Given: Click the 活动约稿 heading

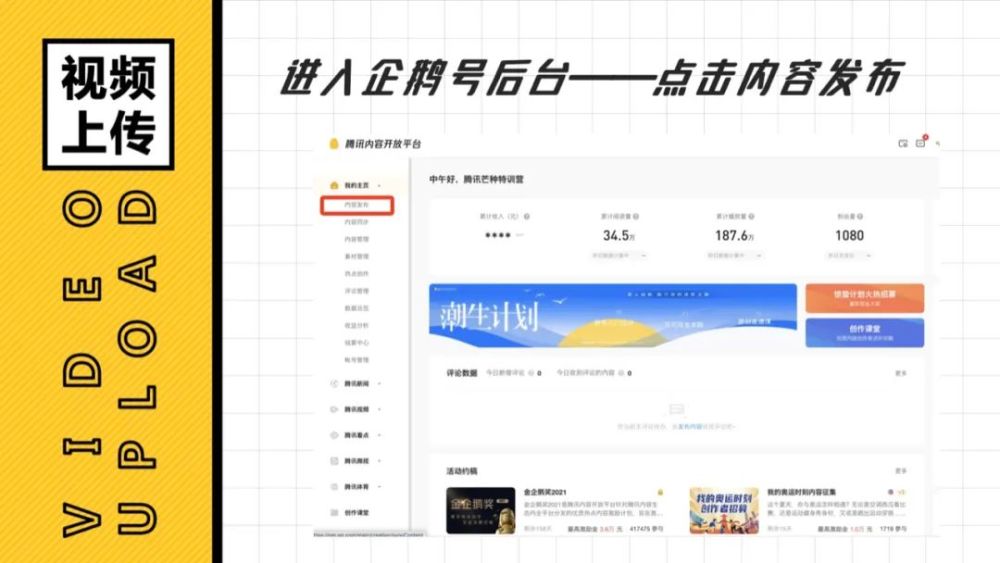Looking at the screenshot, I should click(x=461, y=471).
